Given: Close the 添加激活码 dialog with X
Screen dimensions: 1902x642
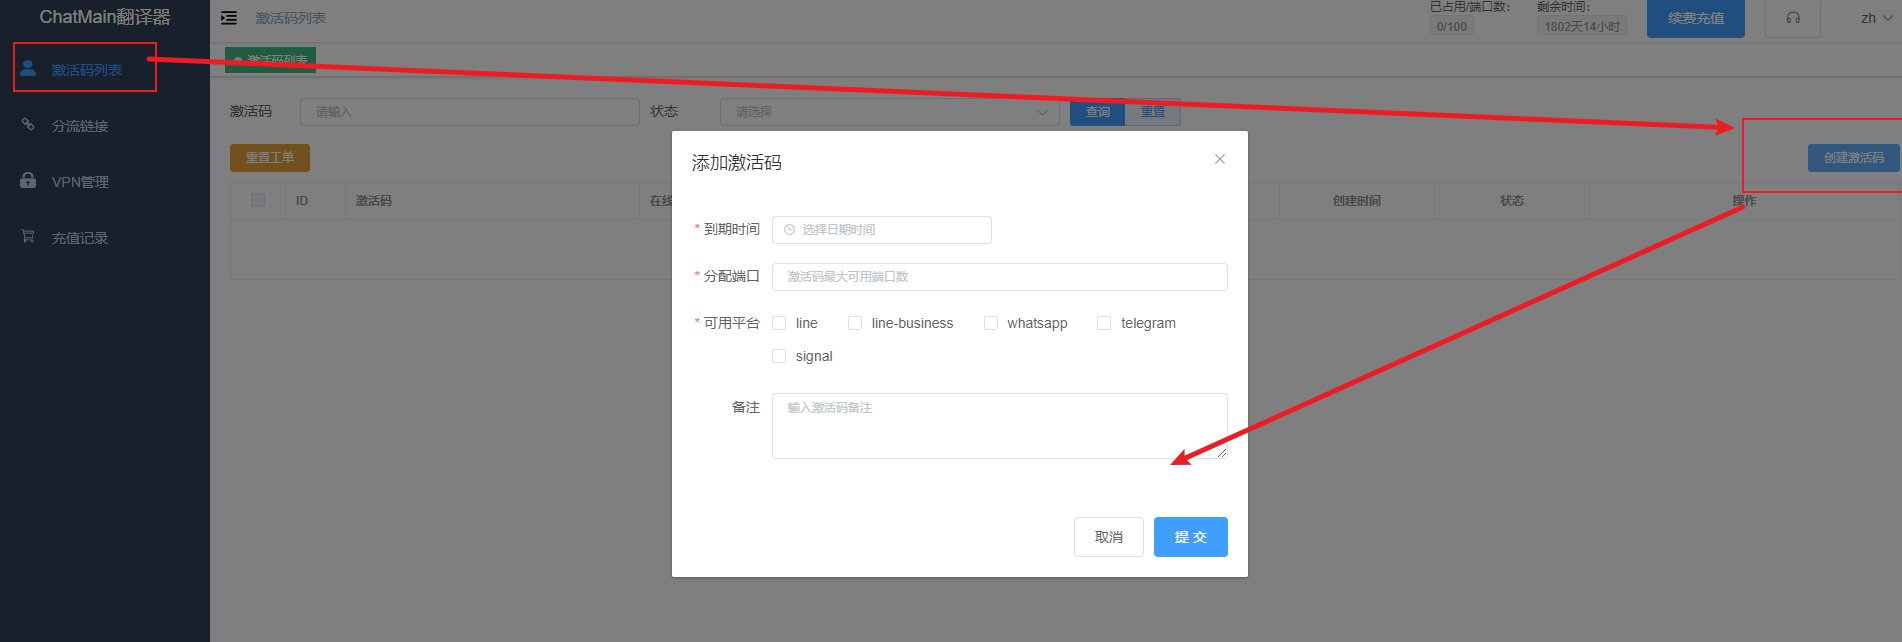Looking at the screenshot, I should point(1220,159).
